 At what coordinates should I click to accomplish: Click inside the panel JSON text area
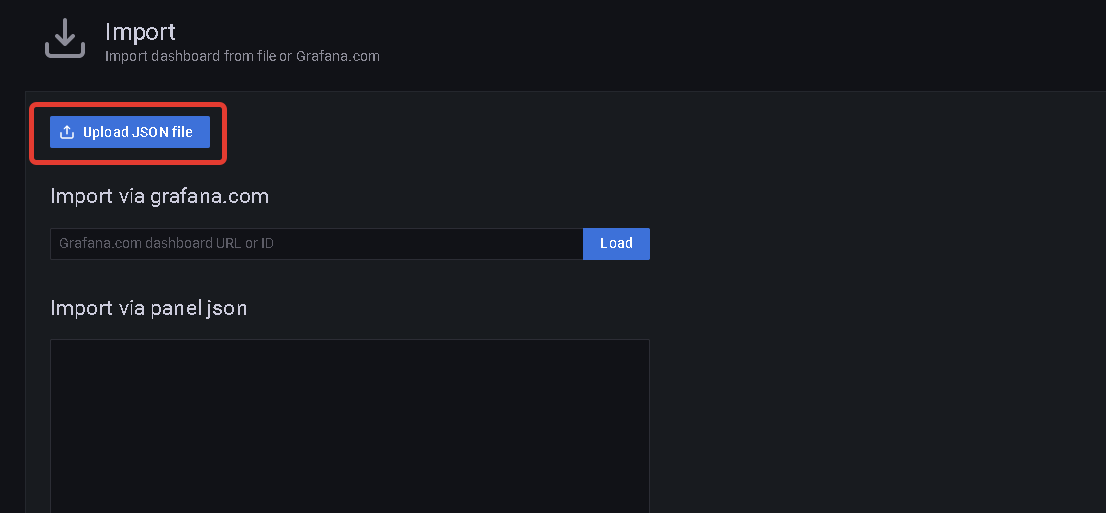point(349,425)
